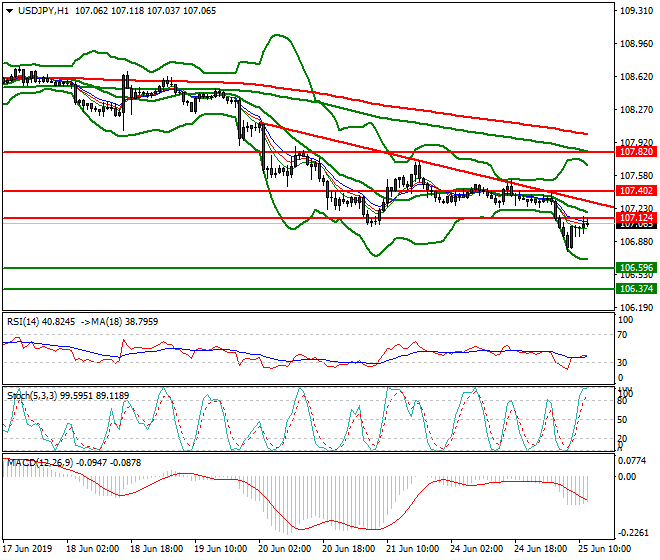Click the 20 Jun 02:00 time axis label
This screenshot has height=560, width=660.
pyautogui.click(x=285, y=549)
